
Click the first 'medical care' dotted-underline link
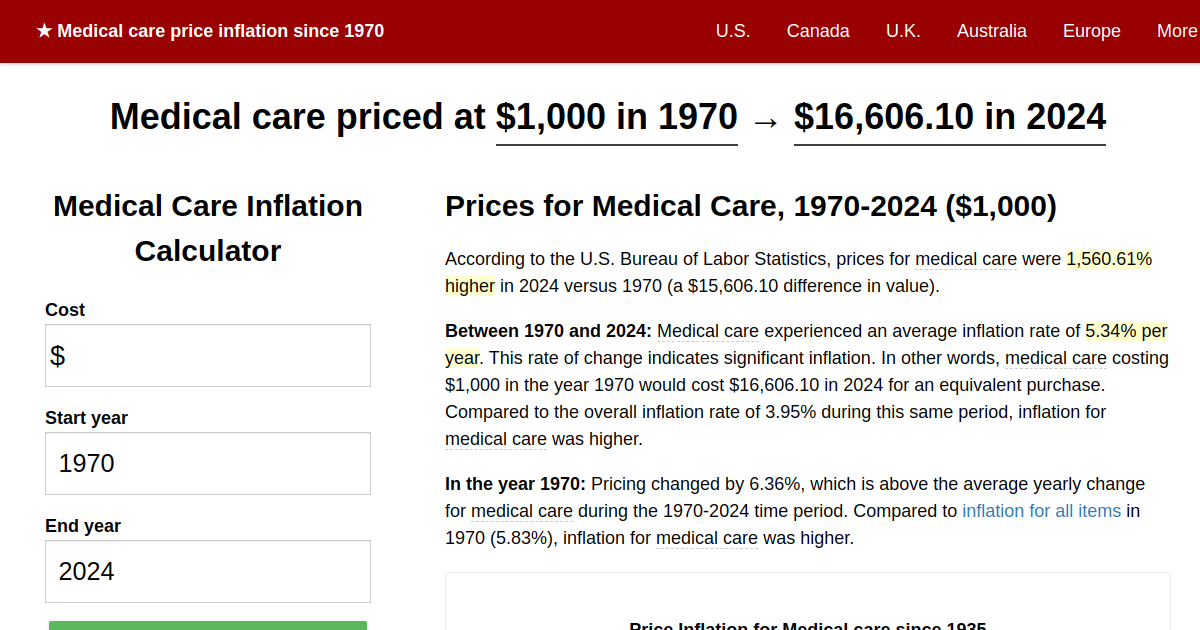pyautogui.click(x=966, y=258)
